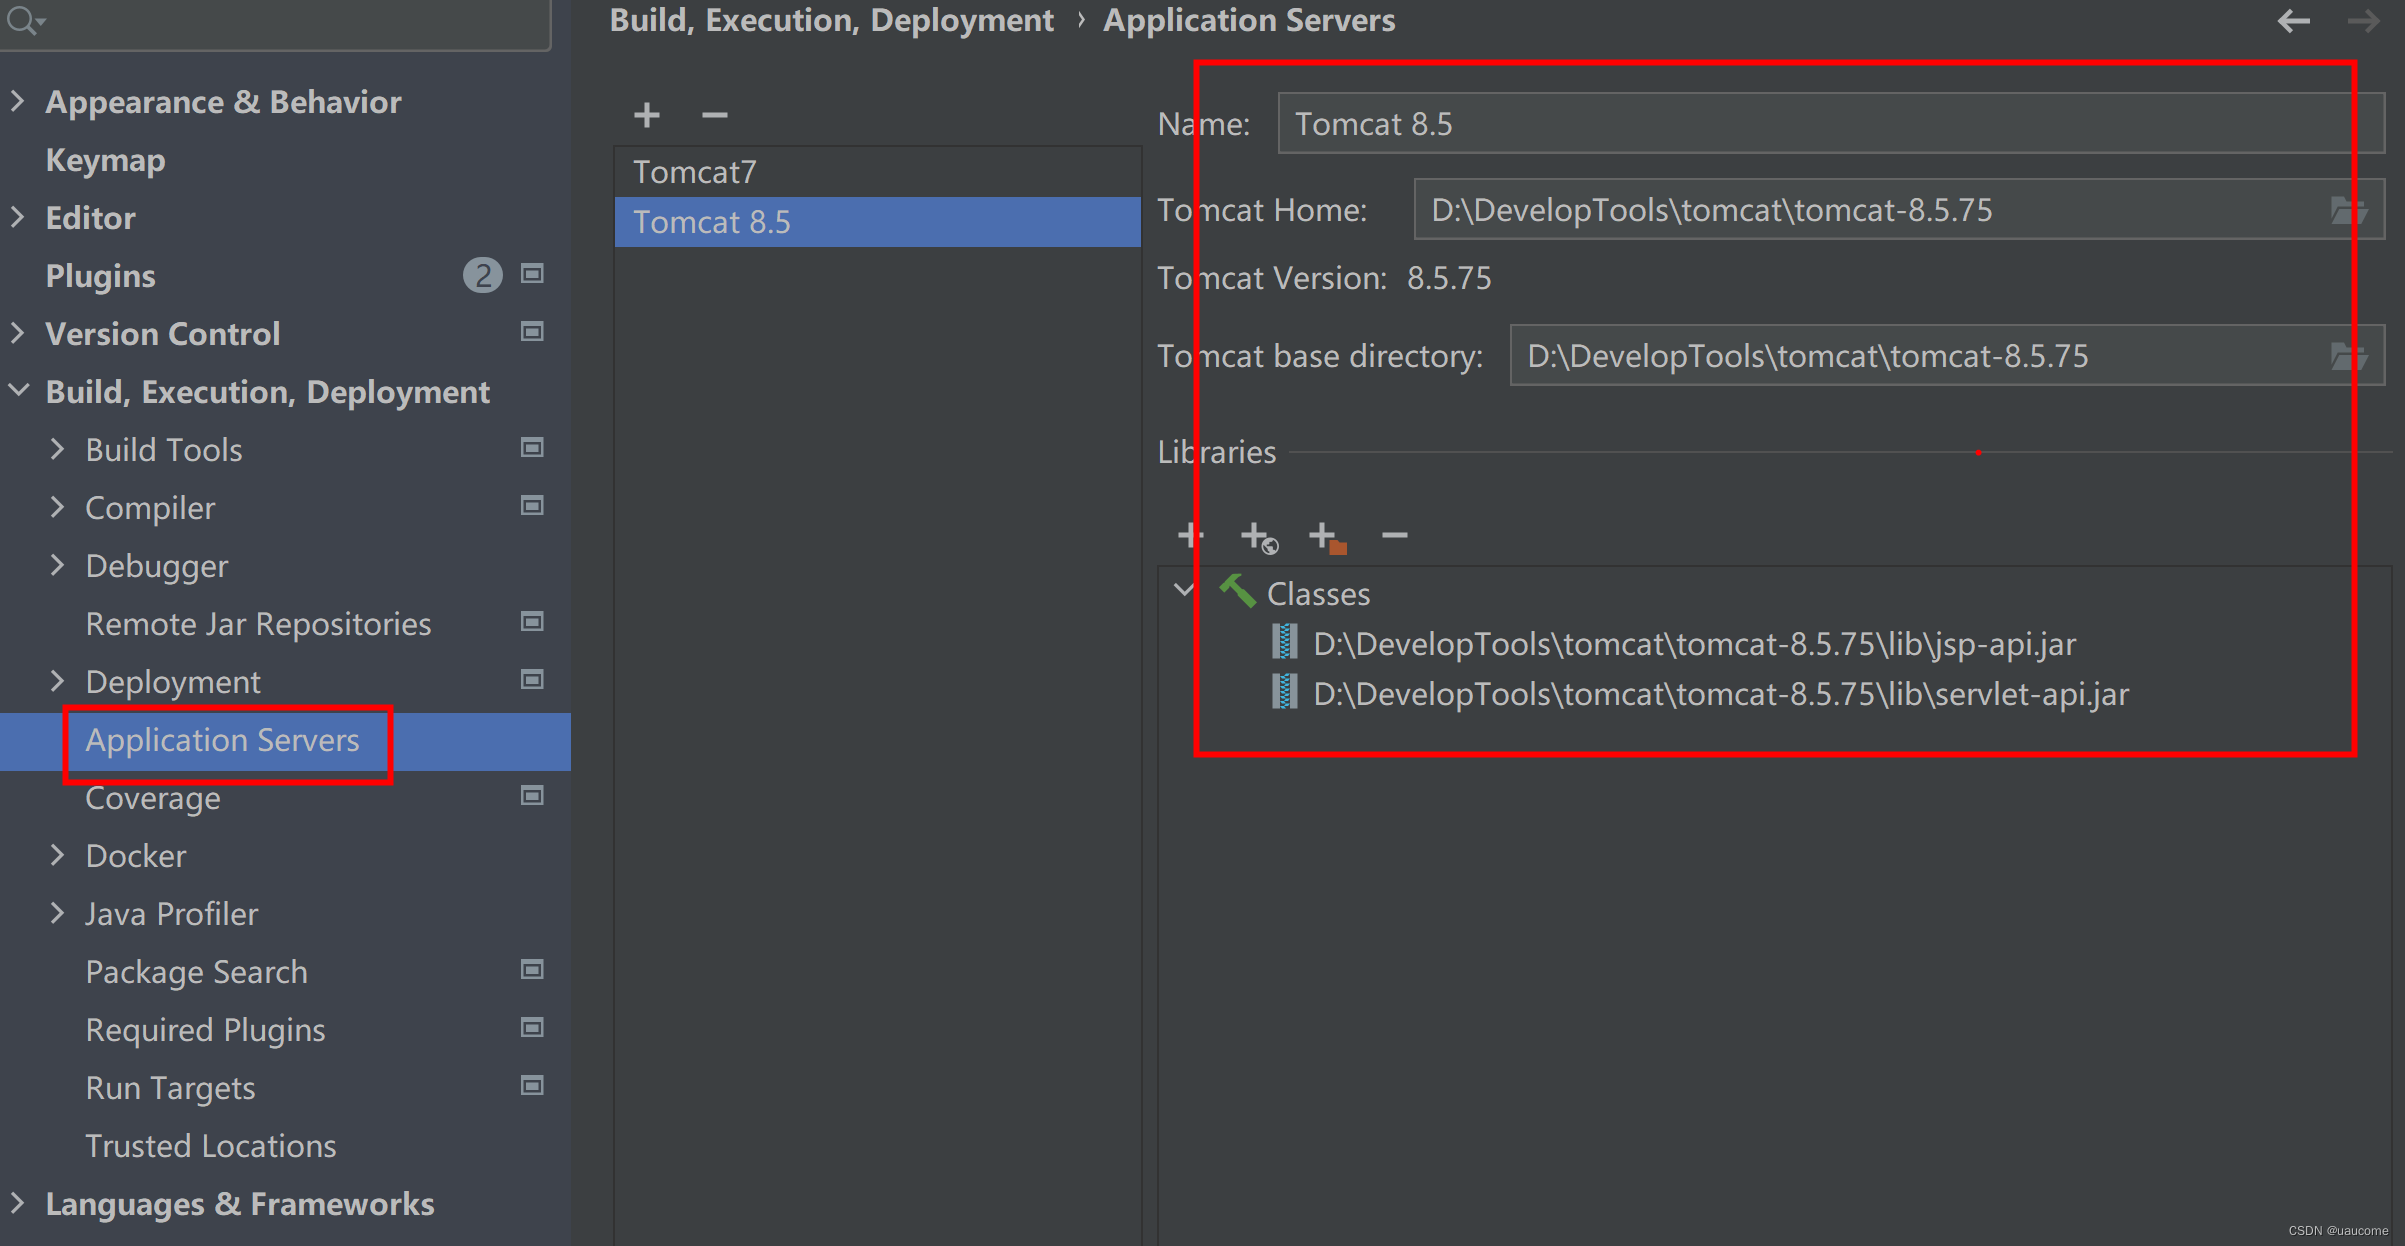Click the add classes icon (+) in Libraries

point(1188,536)
